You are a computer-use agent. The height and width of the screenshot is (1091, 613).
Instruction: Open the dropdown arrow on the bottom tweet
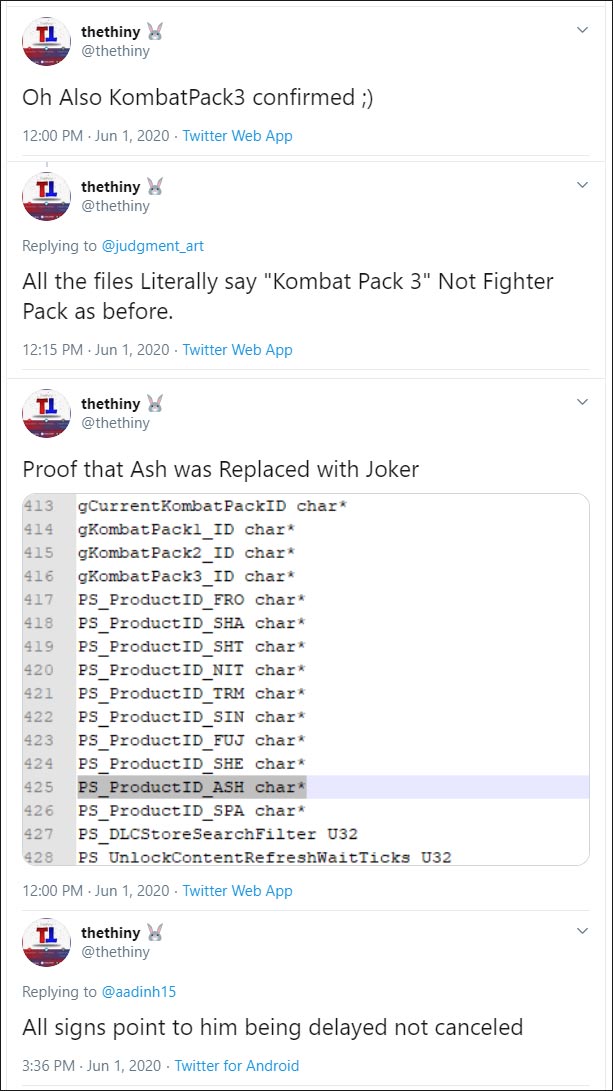tap(582, 931)
